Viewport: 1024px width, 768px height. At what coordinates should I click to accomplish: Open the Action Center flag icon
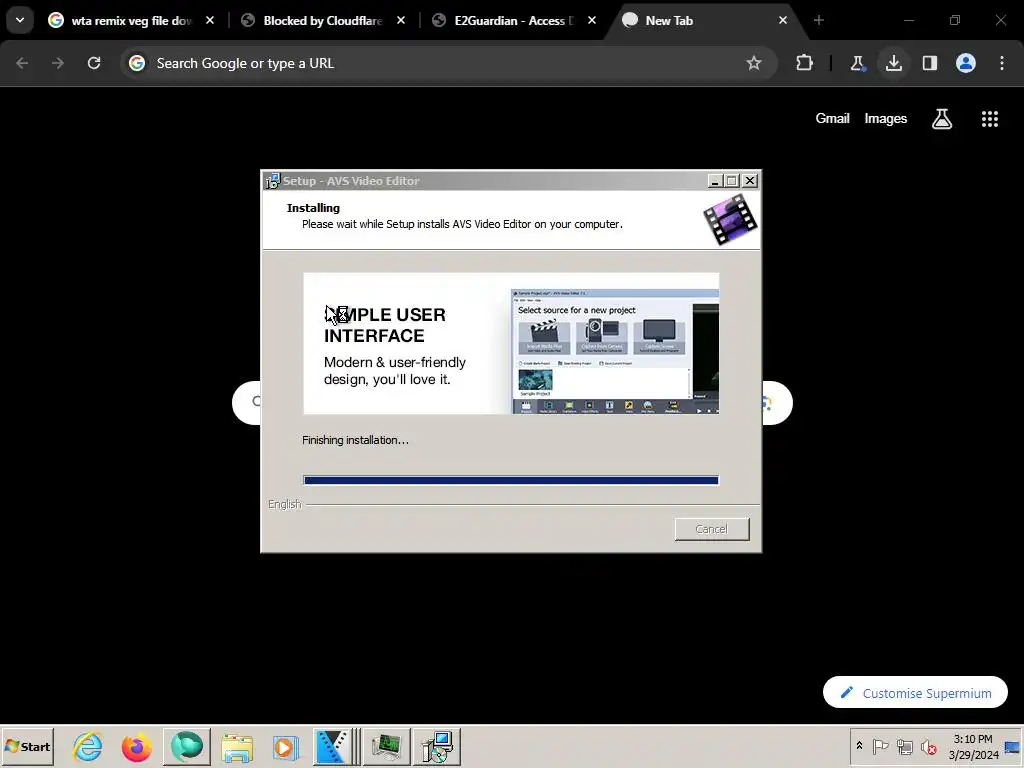click(x=880, y=746)
